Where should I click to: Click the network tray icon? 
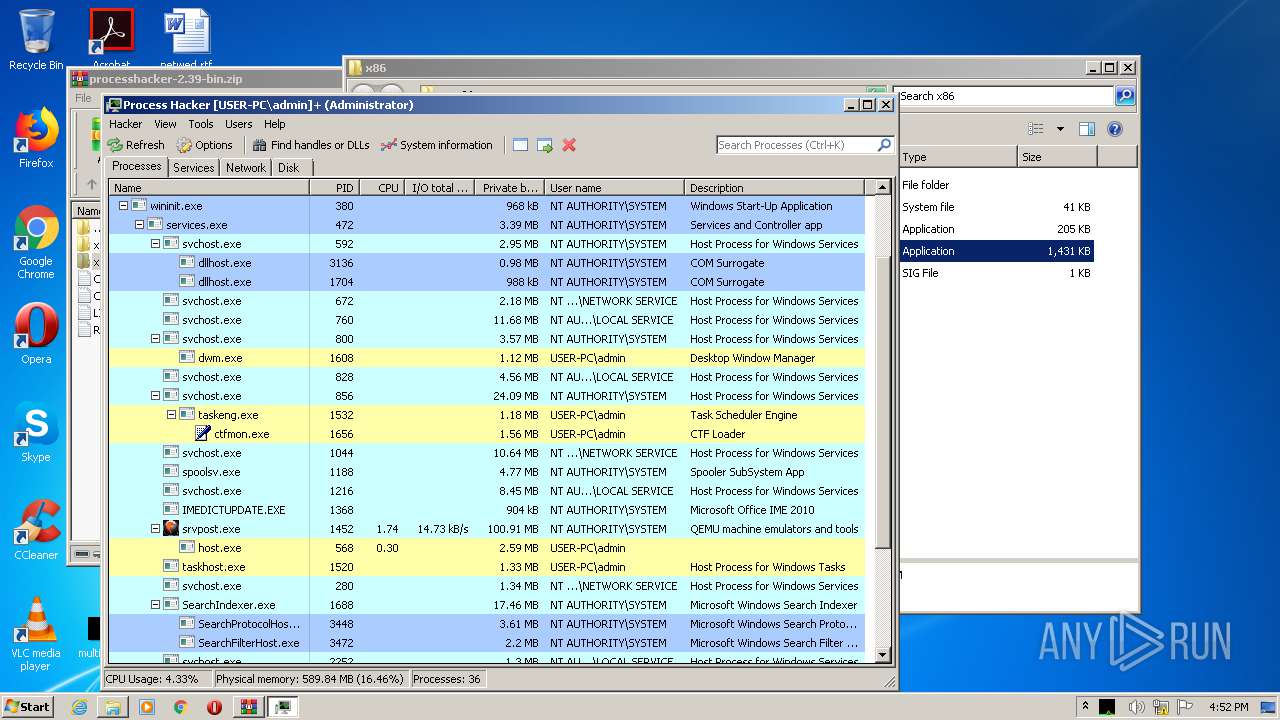1162,707
